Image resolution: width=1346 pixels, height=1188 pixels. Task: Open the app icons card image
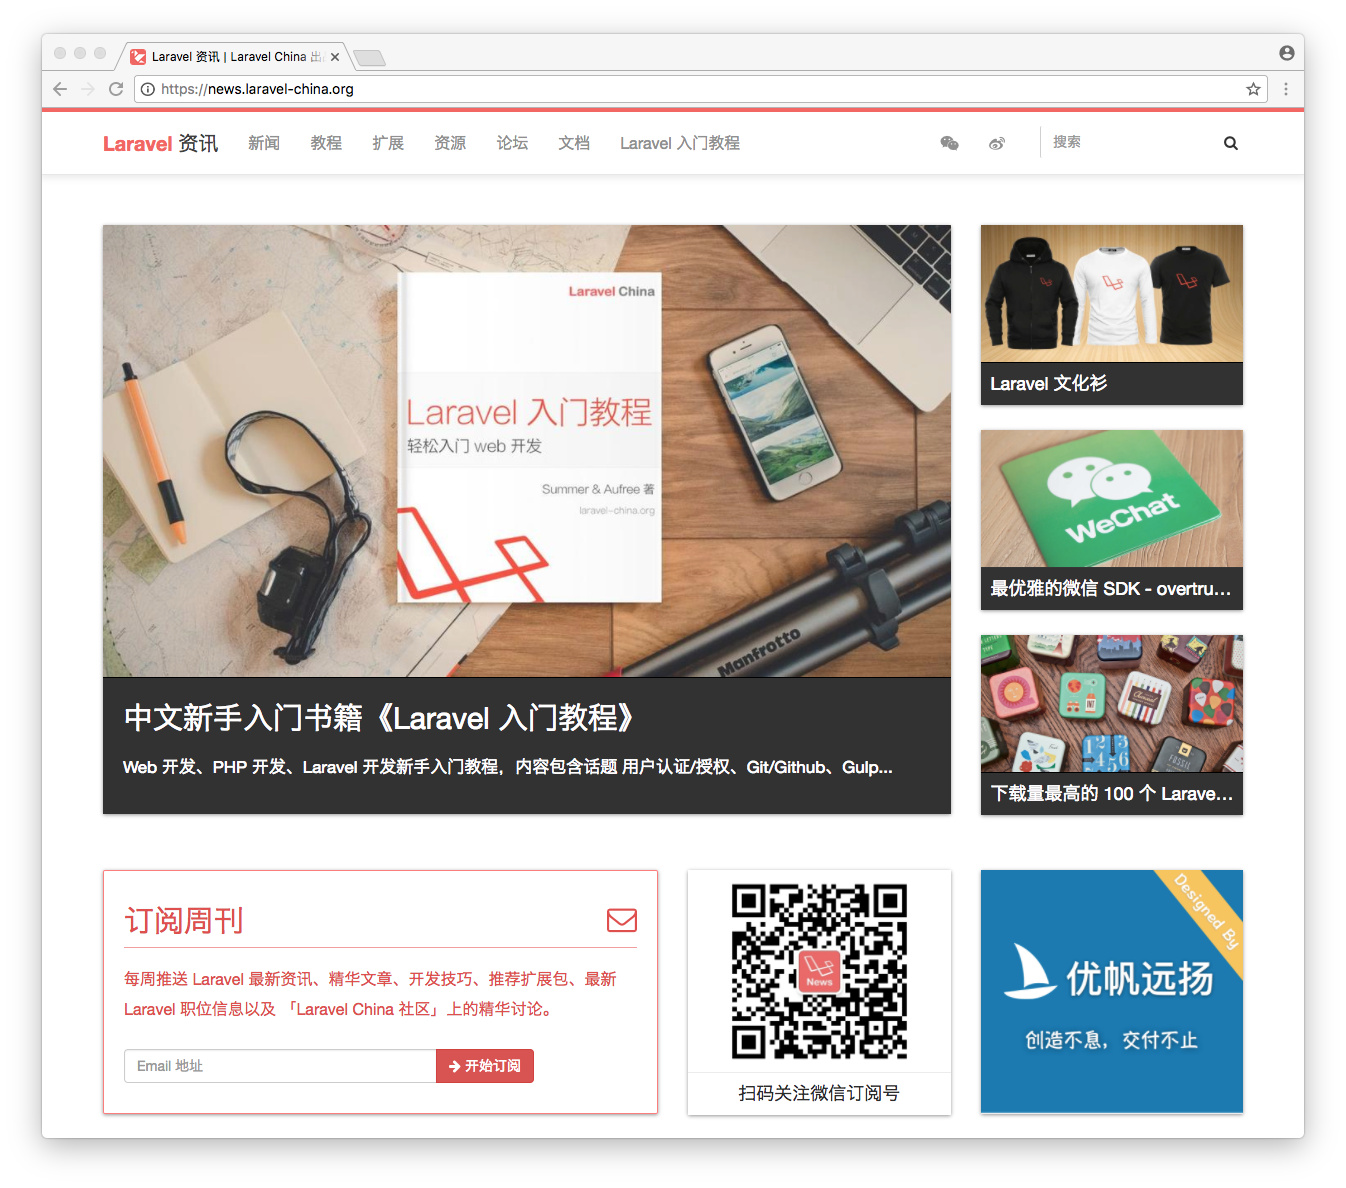pos(1112,703)
